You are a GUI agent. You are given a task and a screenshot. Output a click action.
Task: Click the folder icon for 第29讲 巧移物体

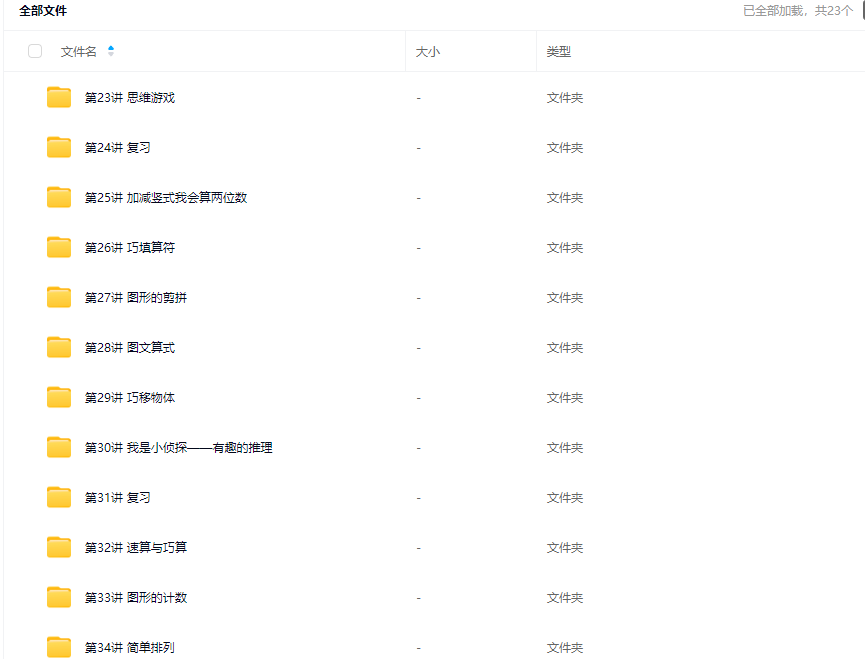click(x=59, y=397)
